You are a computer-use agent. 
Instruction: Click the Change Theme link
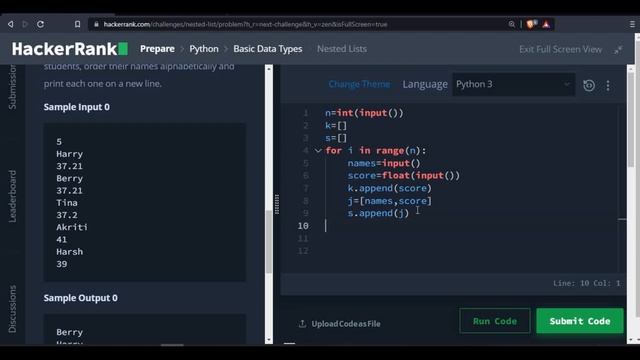[359, 84]
